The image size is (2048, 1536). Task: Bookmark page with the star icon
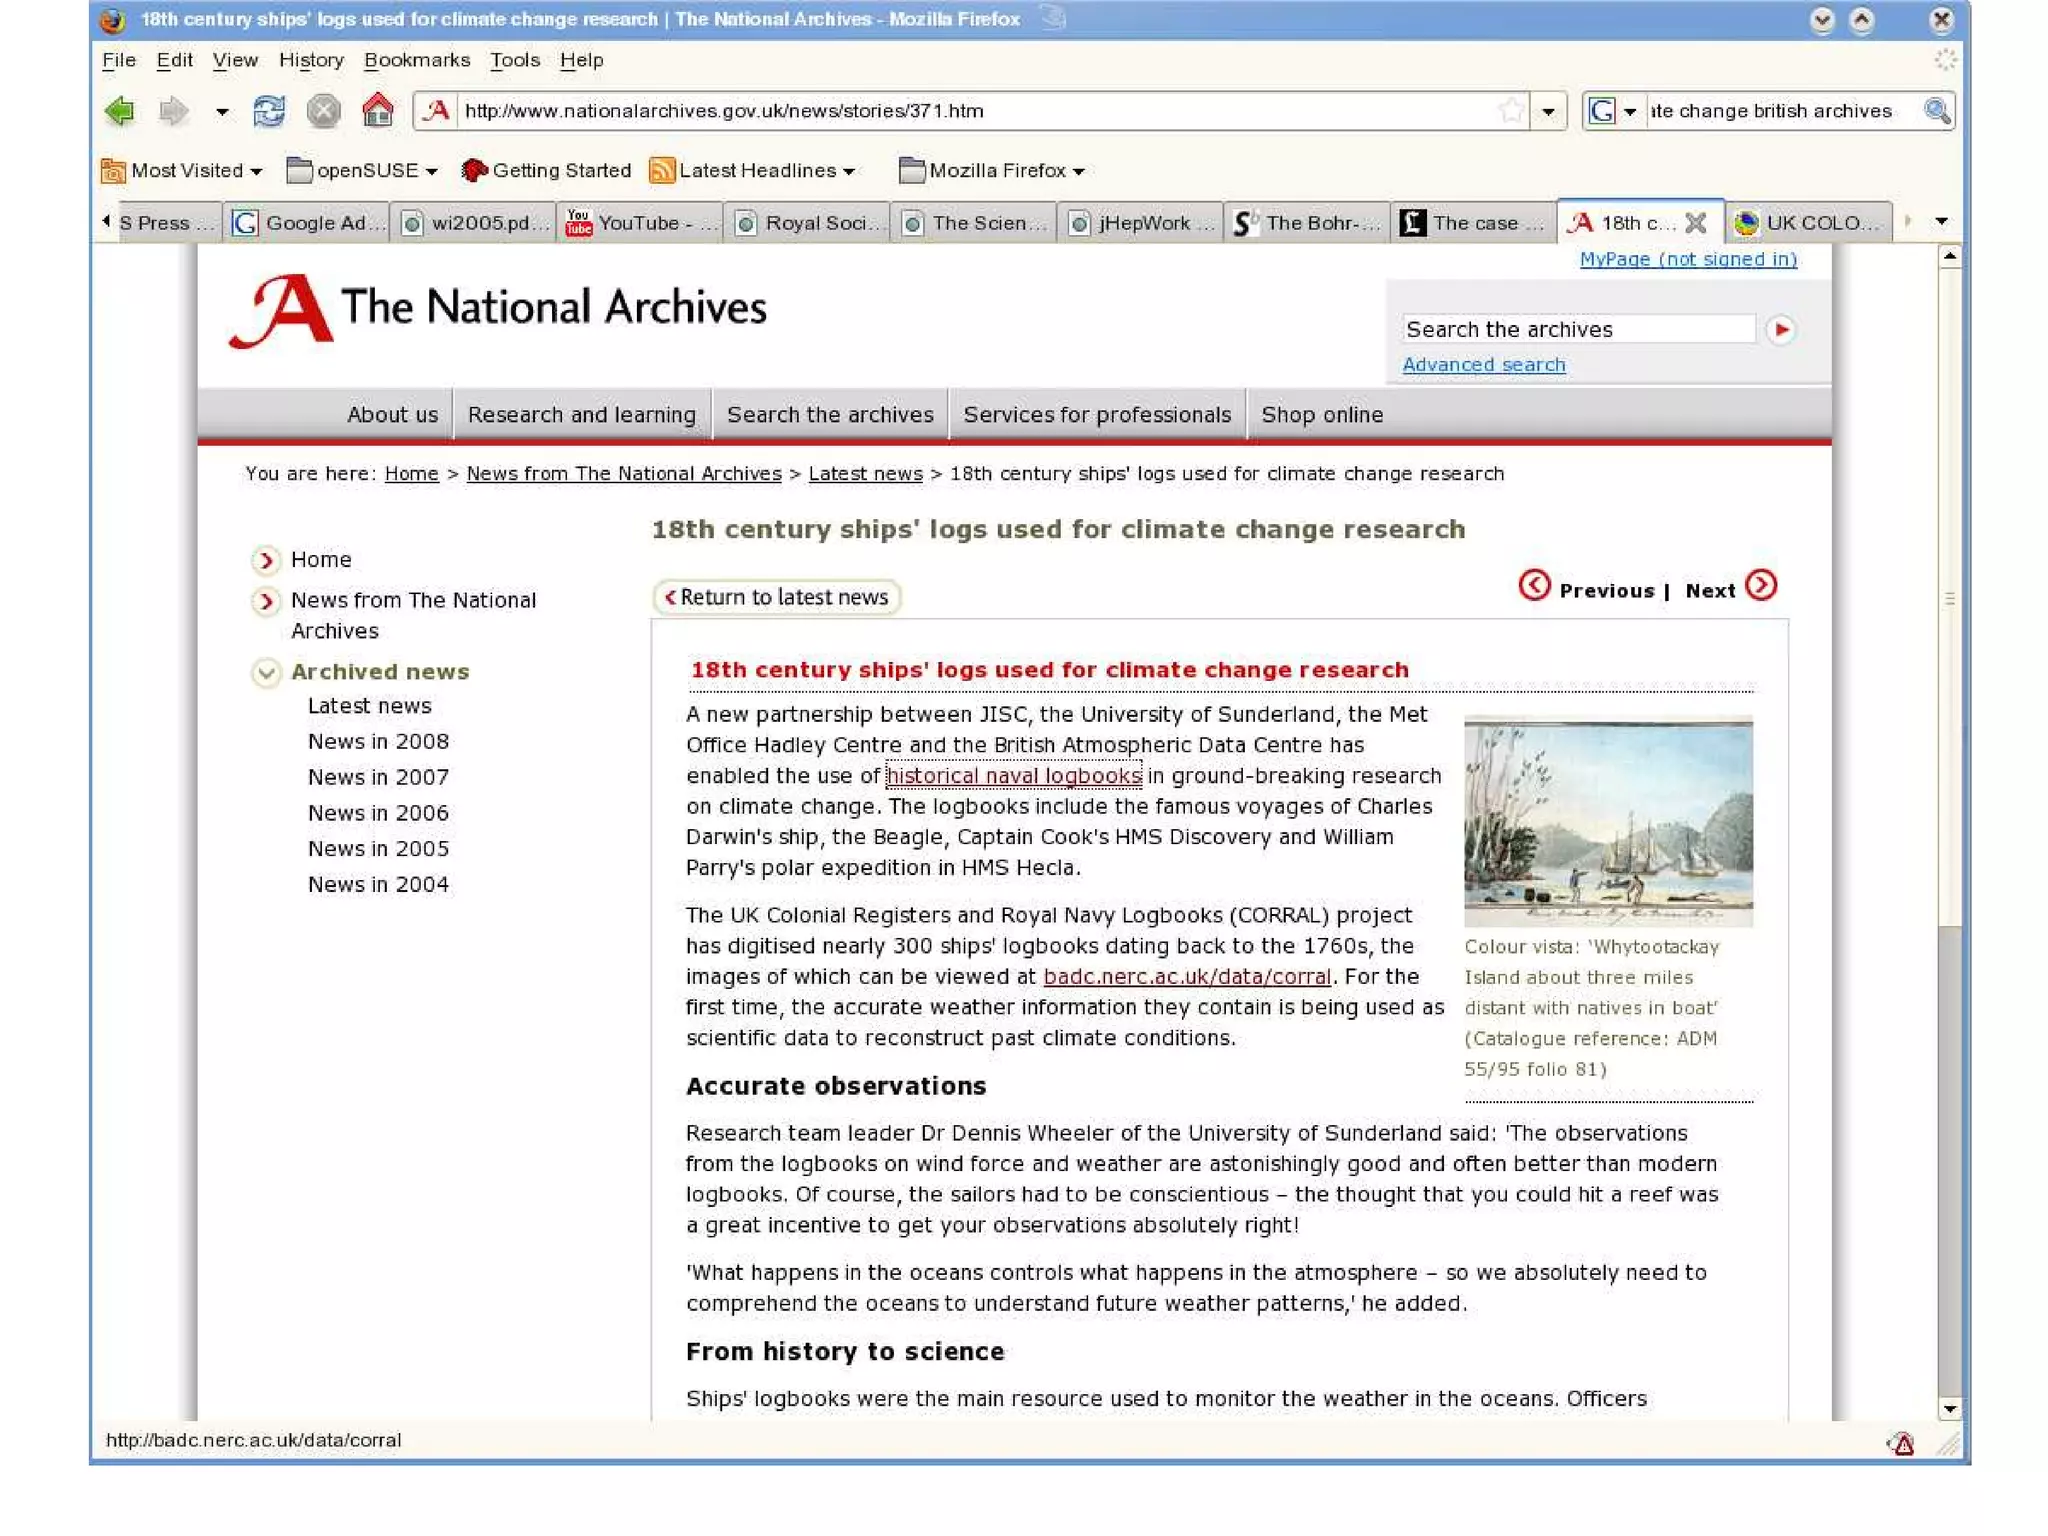pyautogui.click(x=1511, y=111)
